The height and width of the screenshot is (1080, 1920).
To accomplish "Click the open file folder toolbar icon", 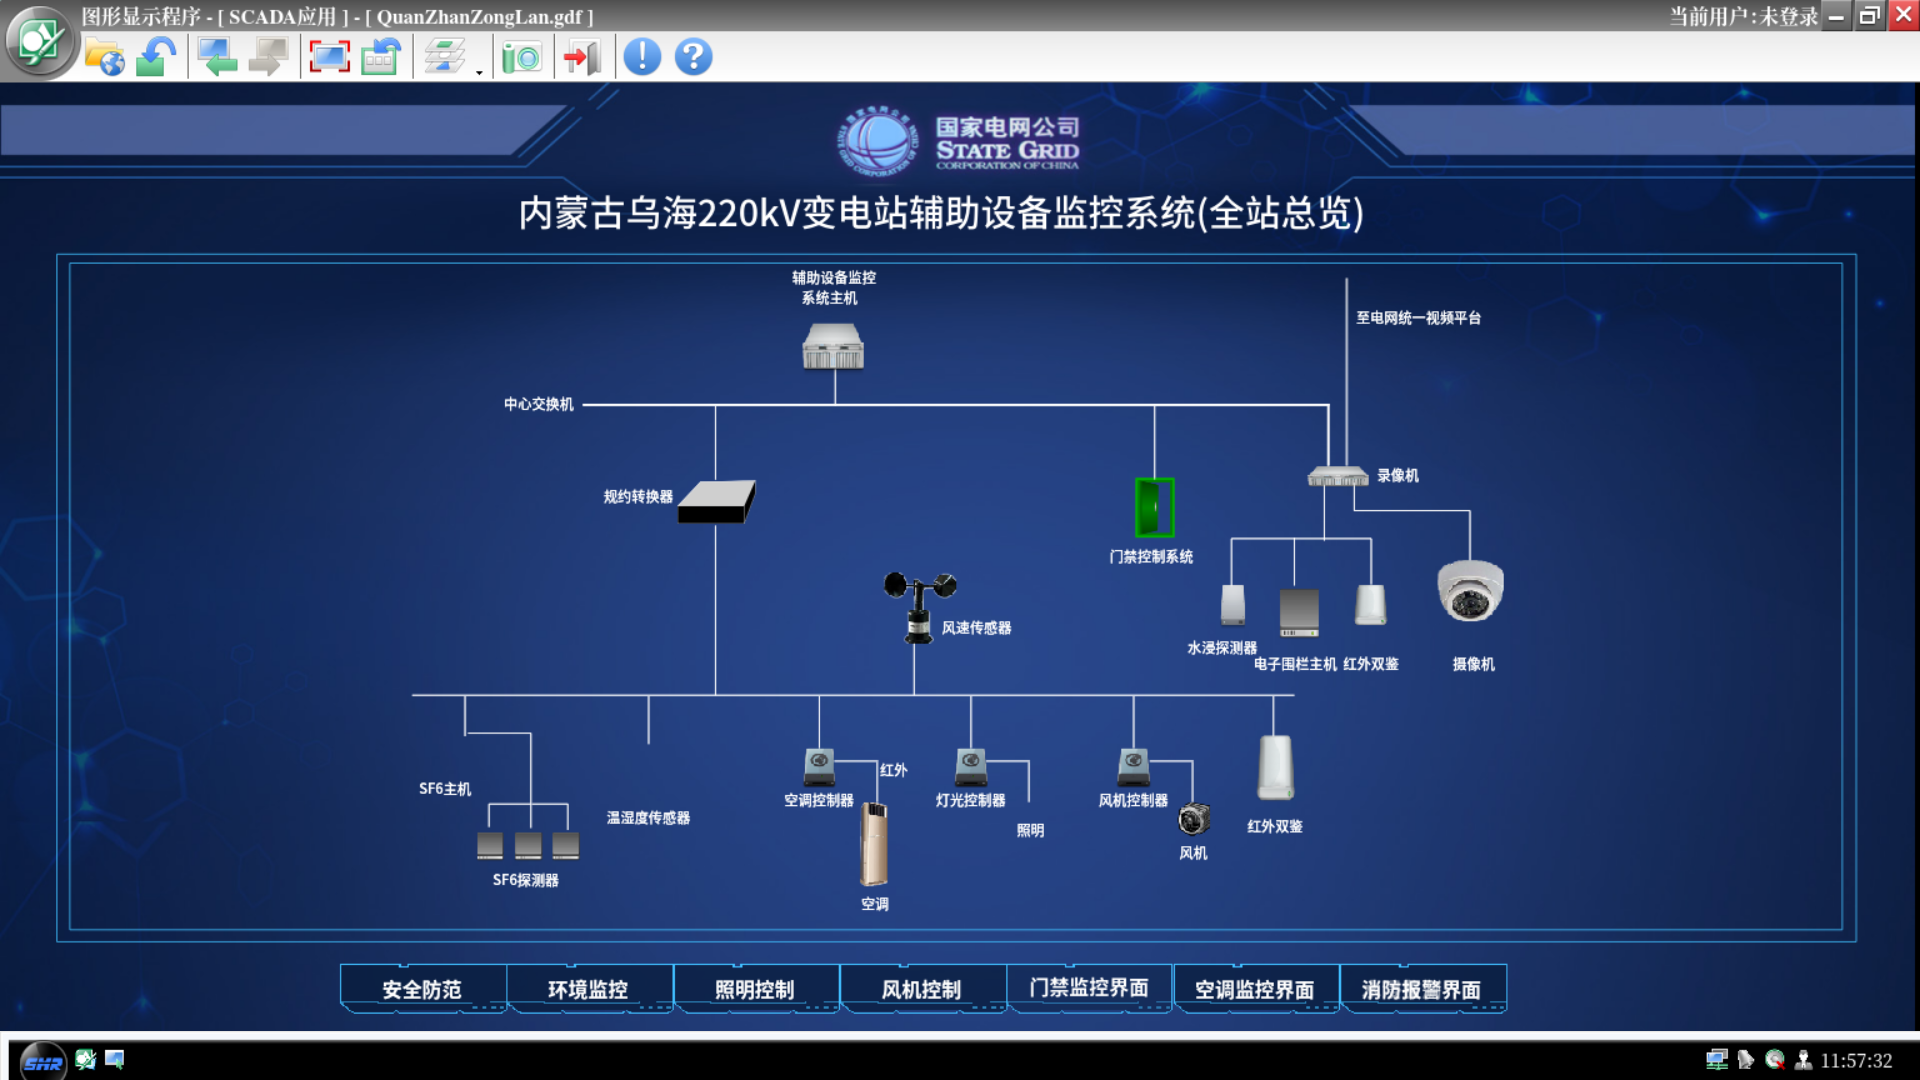I will pyautogui.click(x=104, y=57).
